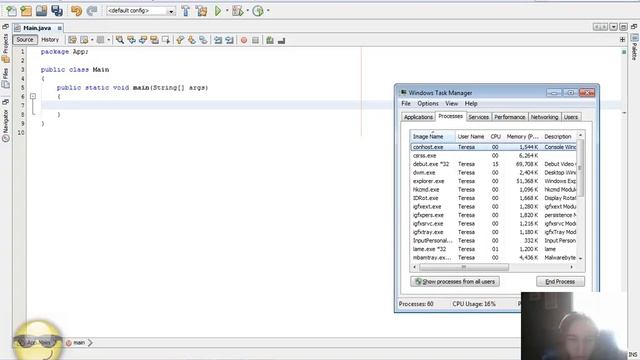Image resolution: width=640 pixels, height=360 pixels.
Task: Click the vertical scrollbar thumb in process list
Action: coord(580,168)
